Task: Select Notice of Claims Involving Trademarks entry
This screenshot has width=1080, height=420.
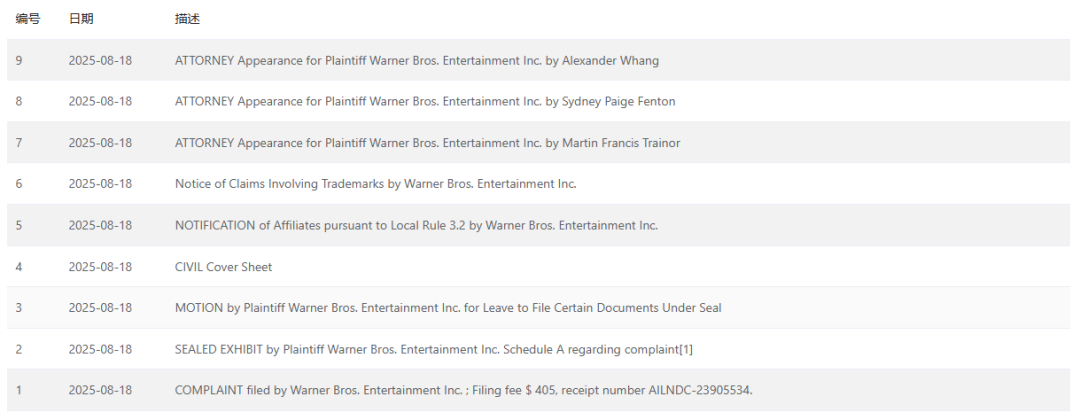Action: [x=375, y=184]
